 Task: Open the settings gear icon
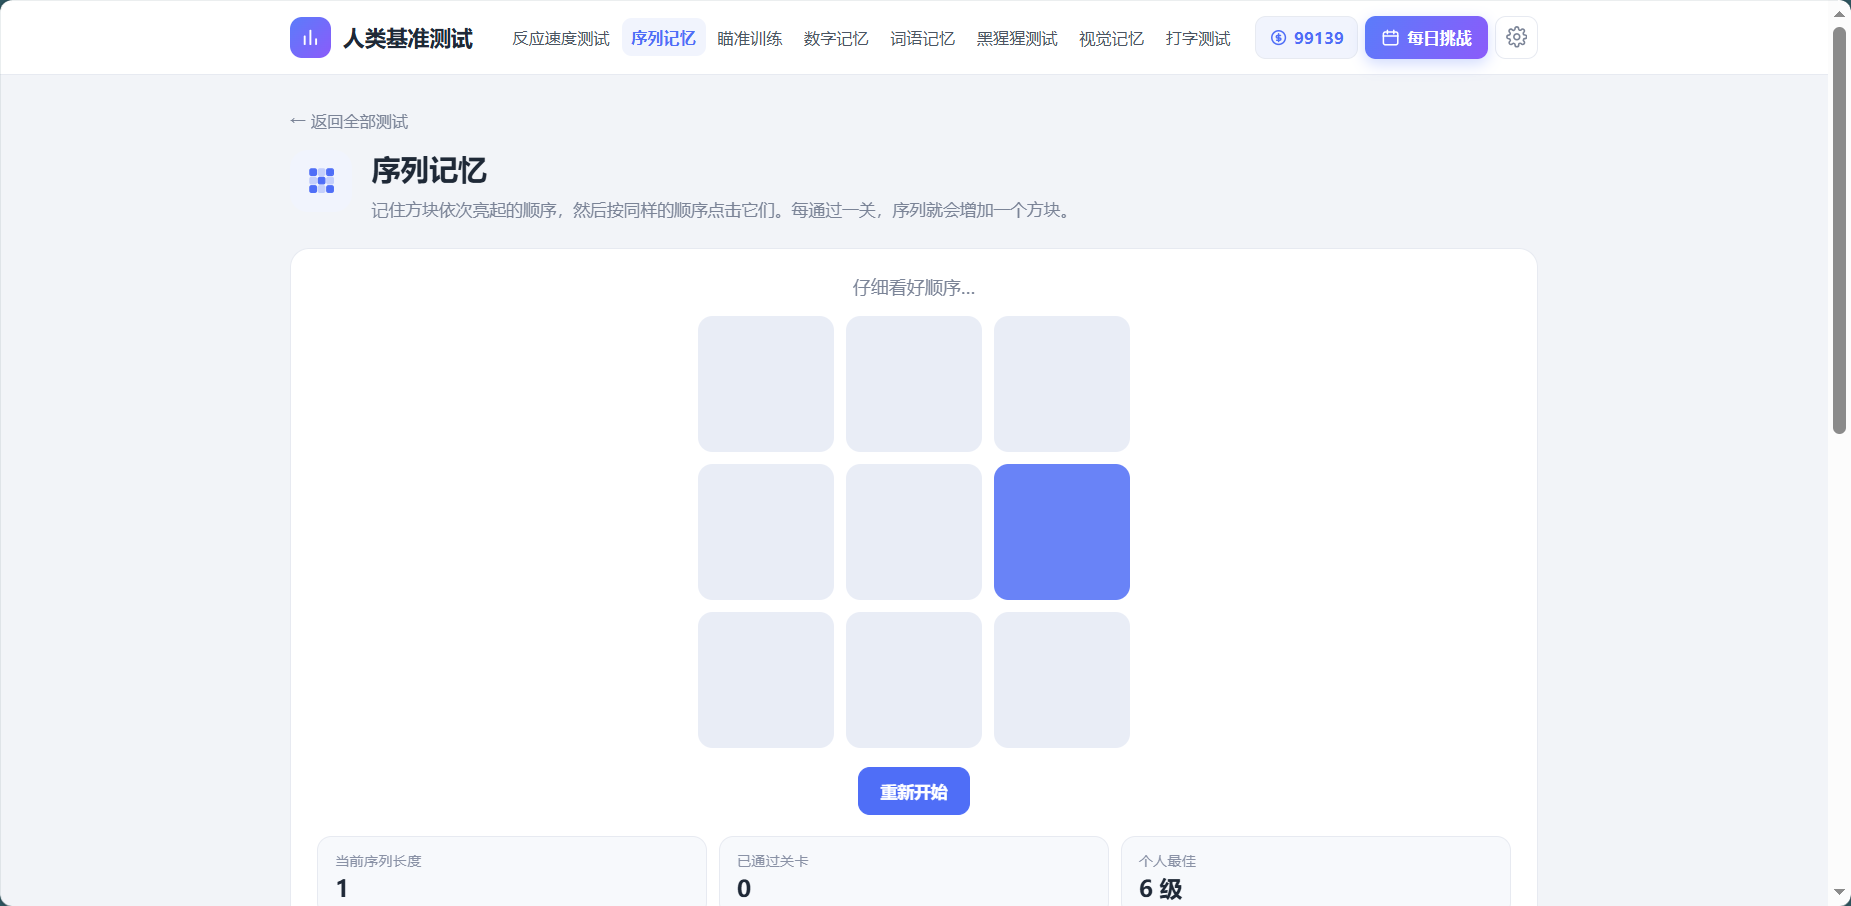[x=1516, y=38]
